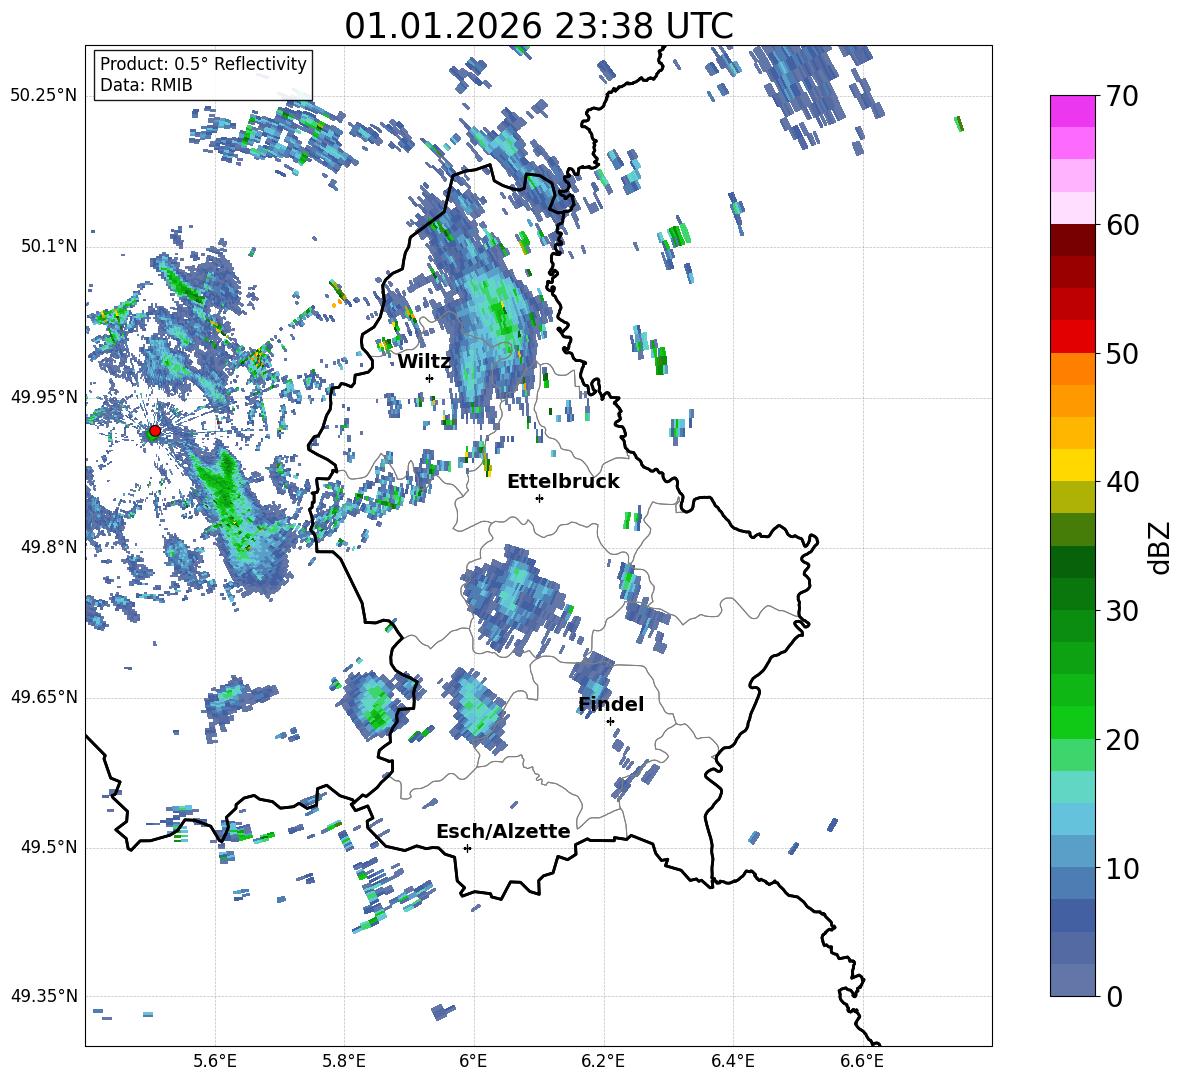Click the colorbar tick label 60
This screenshot has width=1184, height=1081.
pyautogui.click(x=1122, y=225)
